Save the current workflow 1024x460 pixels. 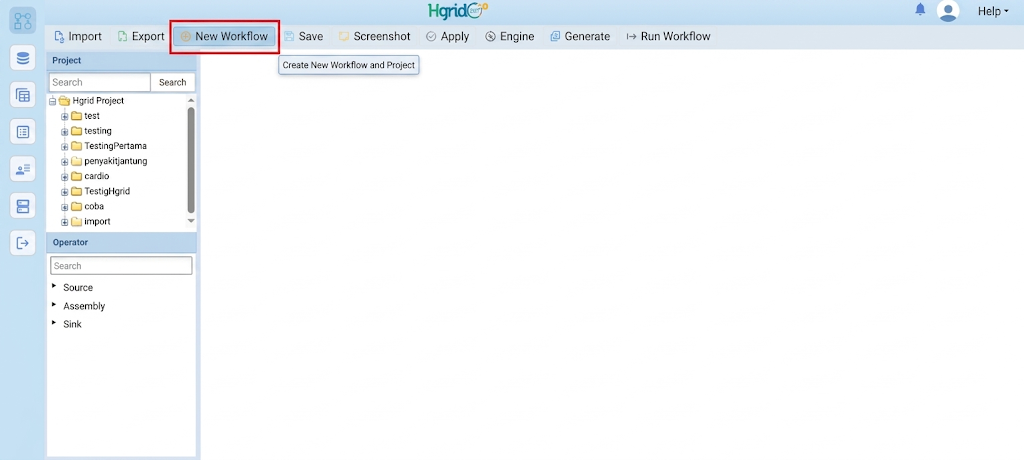(304, 37)
